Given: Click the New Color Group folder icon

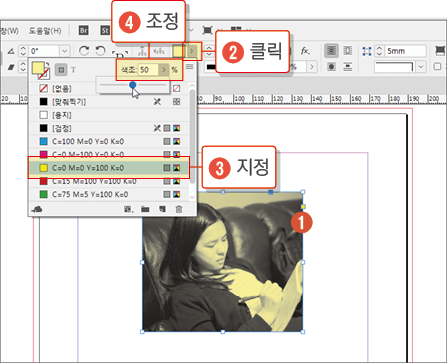Looking at the screenshot, I should coord(145,209).
